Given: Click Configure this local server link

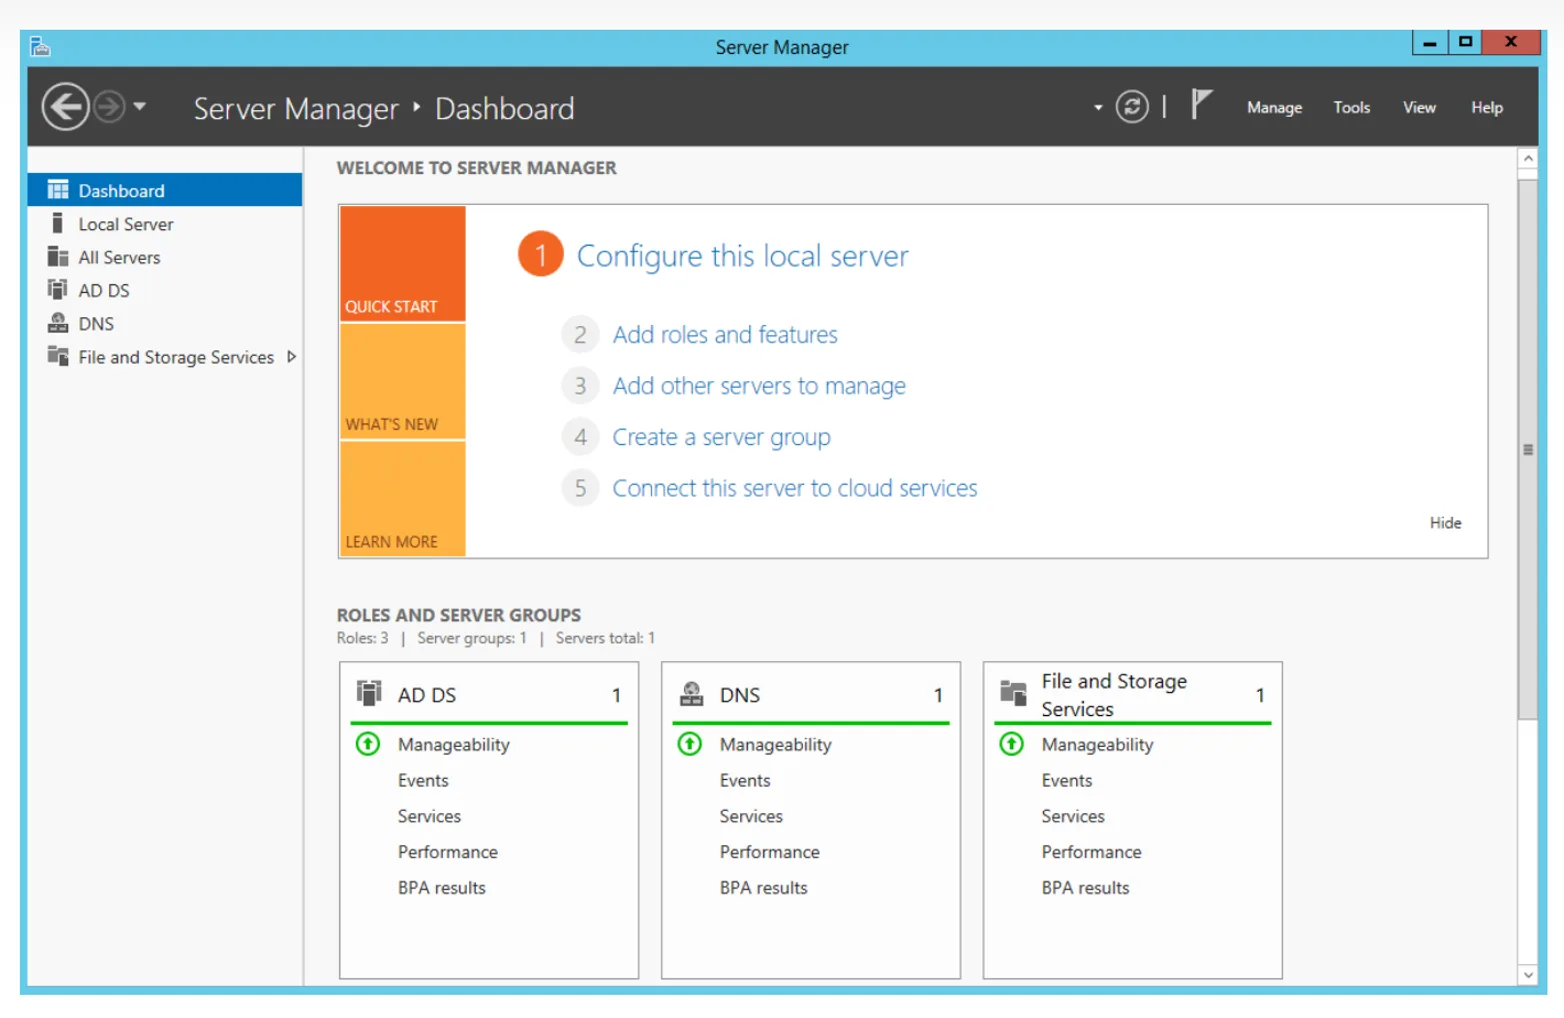Looking at the screenshot, I should (742, 256).
